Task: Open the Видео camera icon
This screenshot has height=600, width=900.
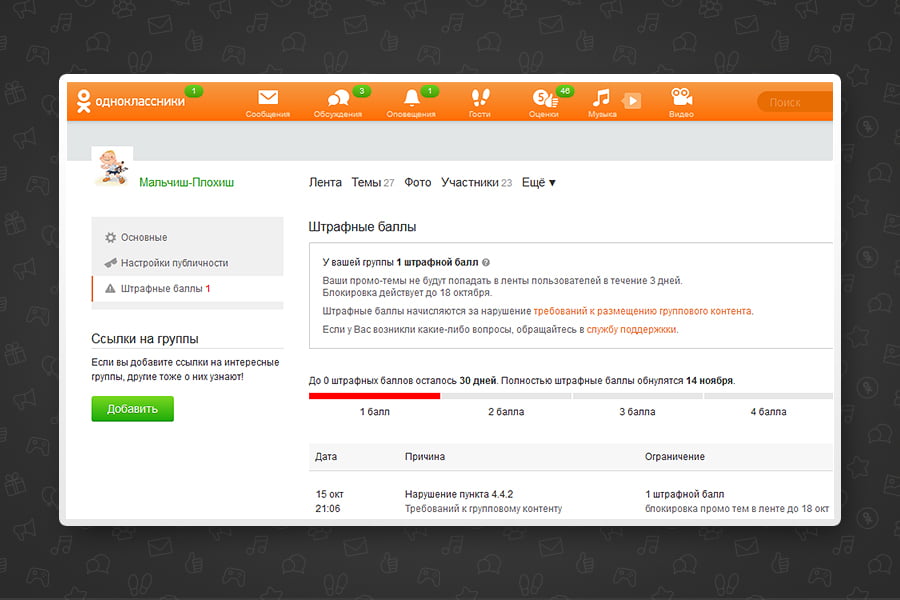Action: (x=681, y=97)
